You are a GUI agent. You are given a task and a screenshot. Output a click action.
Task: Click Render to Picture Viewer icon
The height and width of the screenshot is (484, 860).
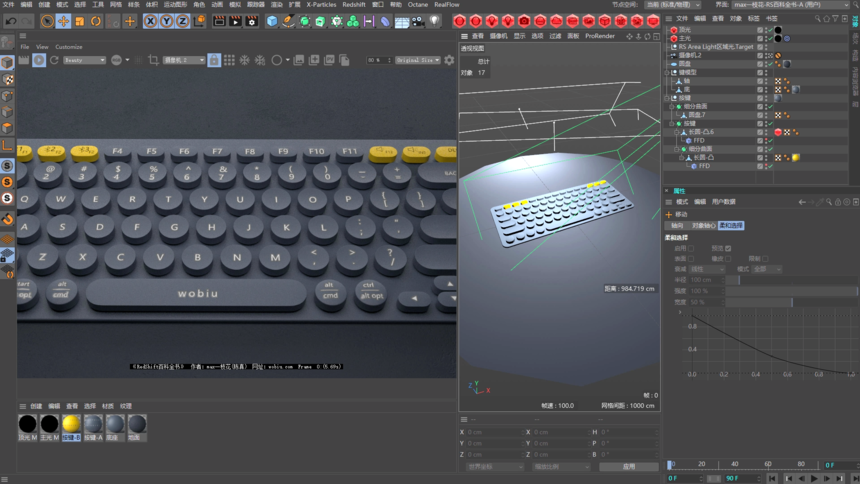[x=235, y=21]
